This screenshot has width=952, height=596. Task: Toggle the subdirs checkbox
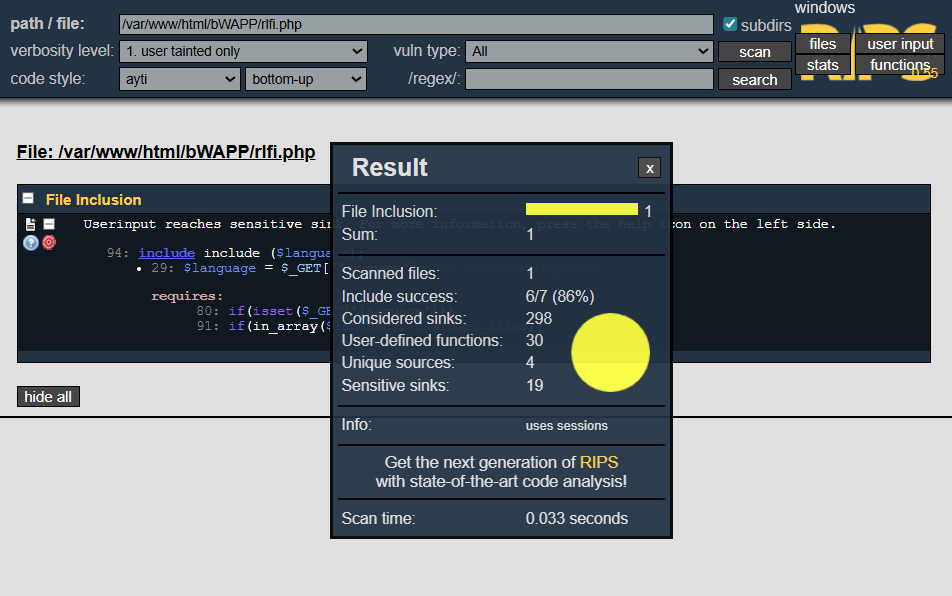[730, 24]
